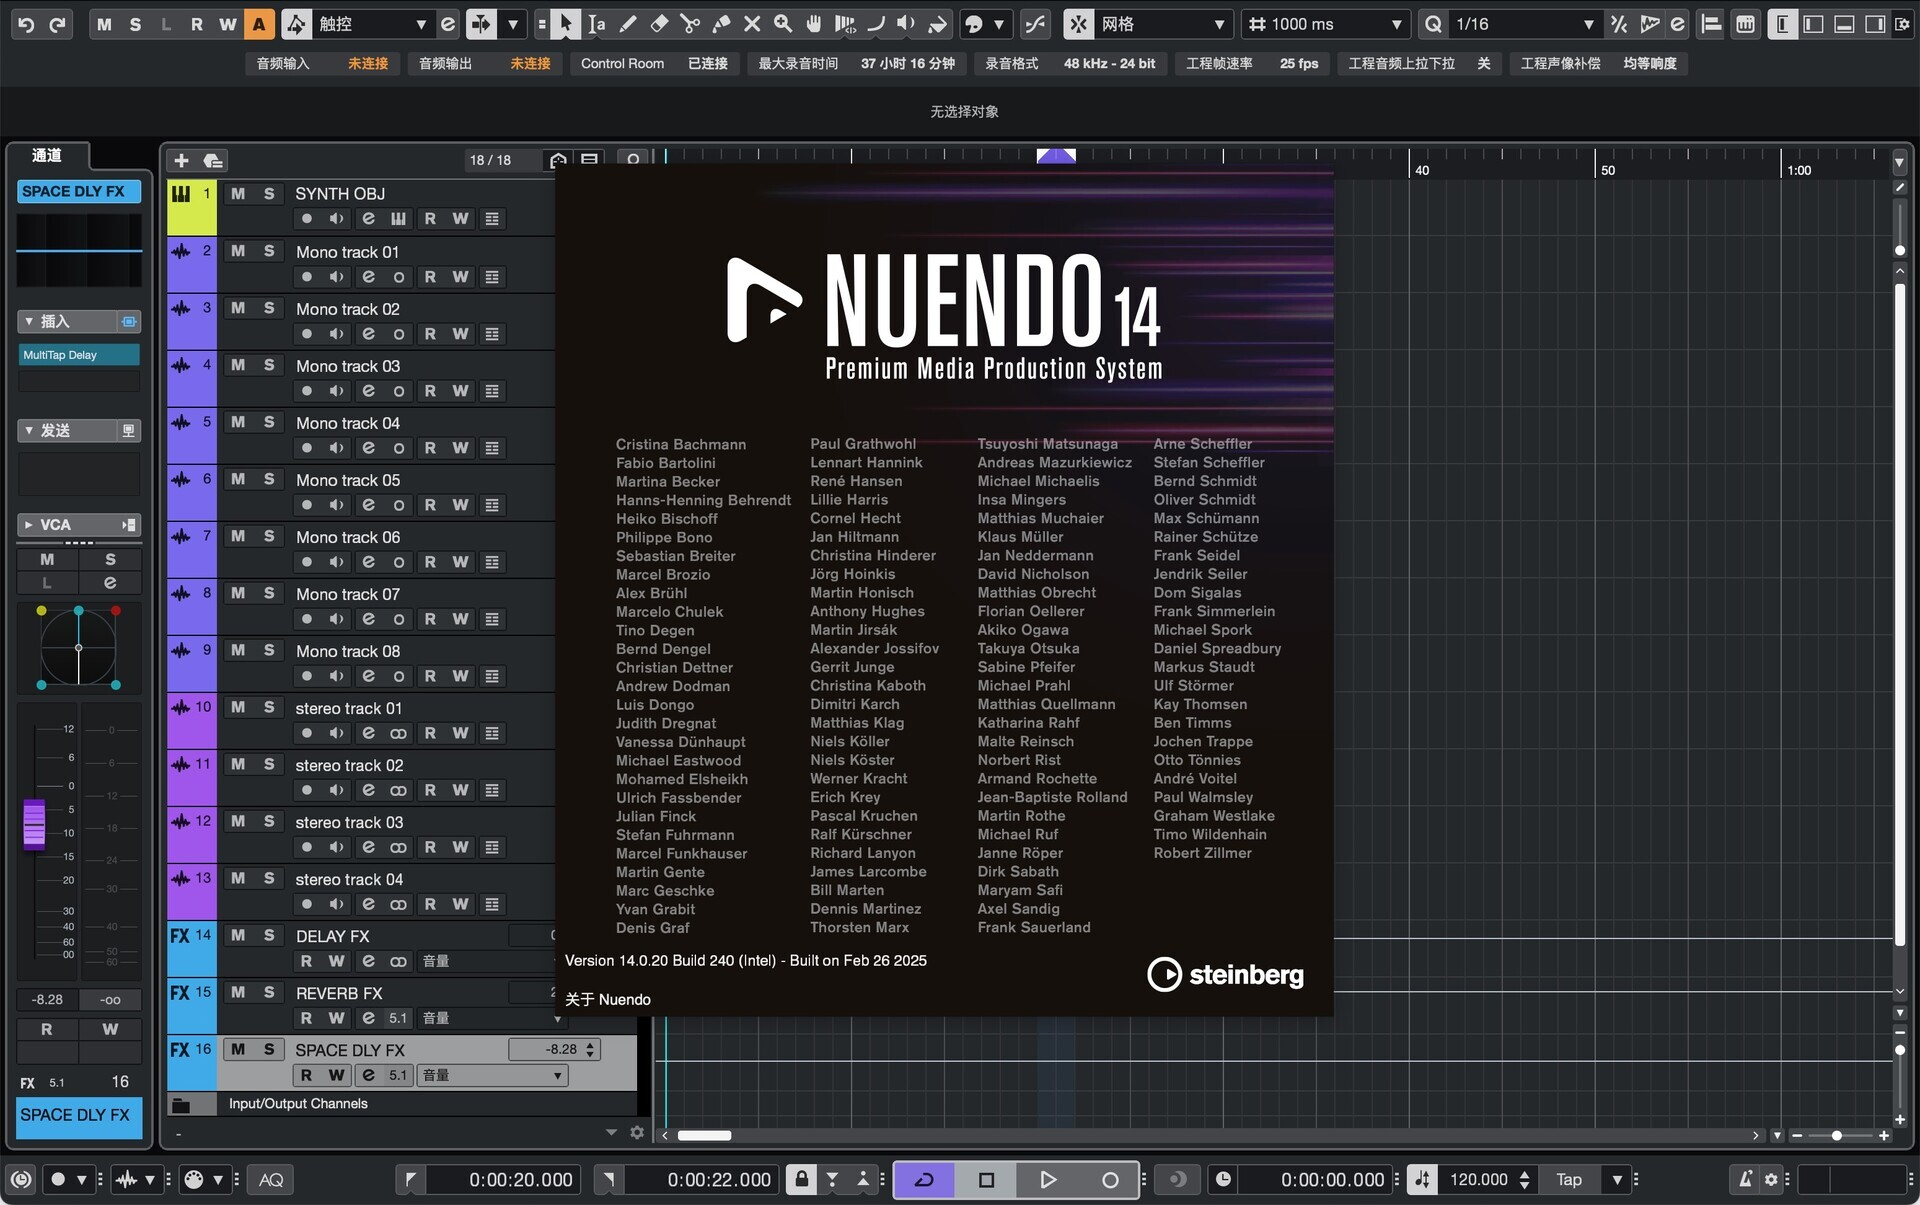Switch to the 通道 tab
The width and height of the screenshot is (1920, 1205).
(x=46, y=155)
